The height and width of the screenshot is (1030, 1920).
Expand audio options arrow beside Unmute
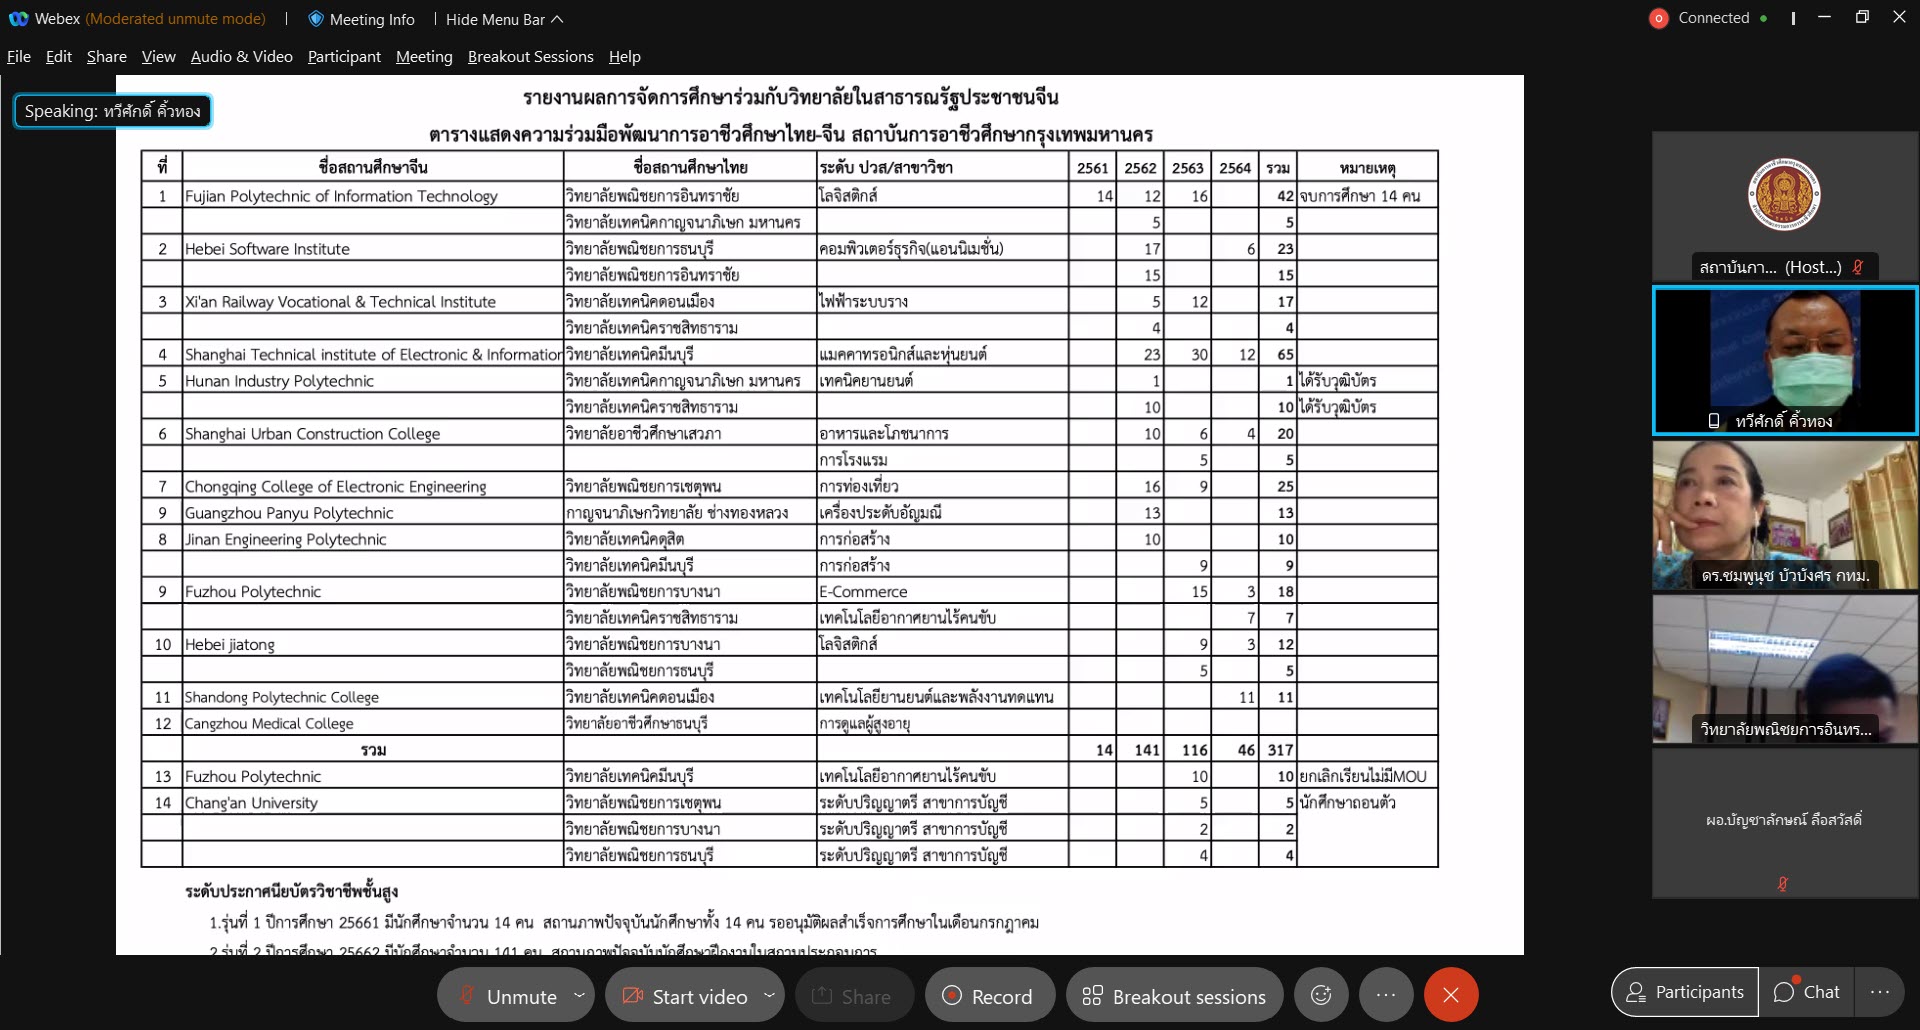click(x=579, y=995)
